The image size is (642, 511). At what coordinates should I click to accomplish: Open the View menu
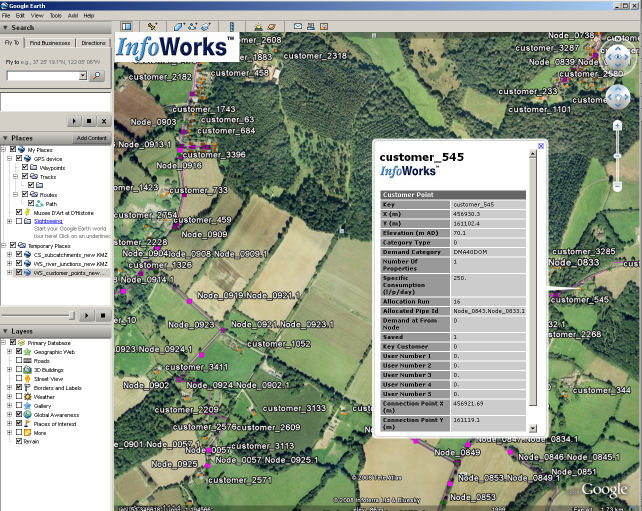coord(37,16)
